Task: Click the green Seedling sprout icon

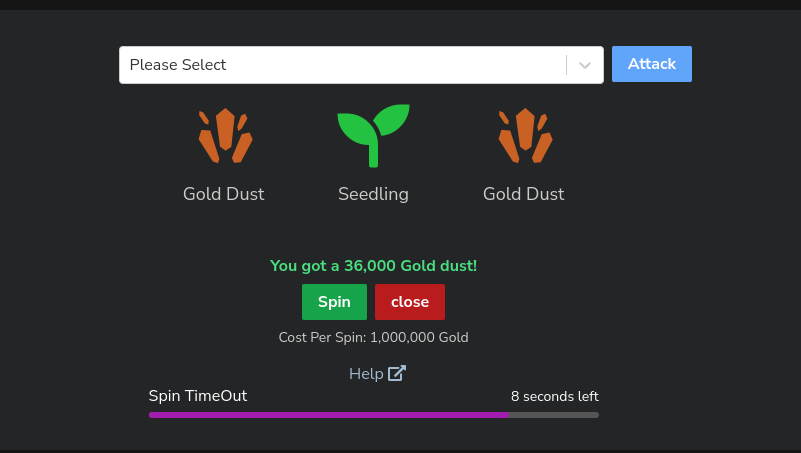Action: [373, 135]
